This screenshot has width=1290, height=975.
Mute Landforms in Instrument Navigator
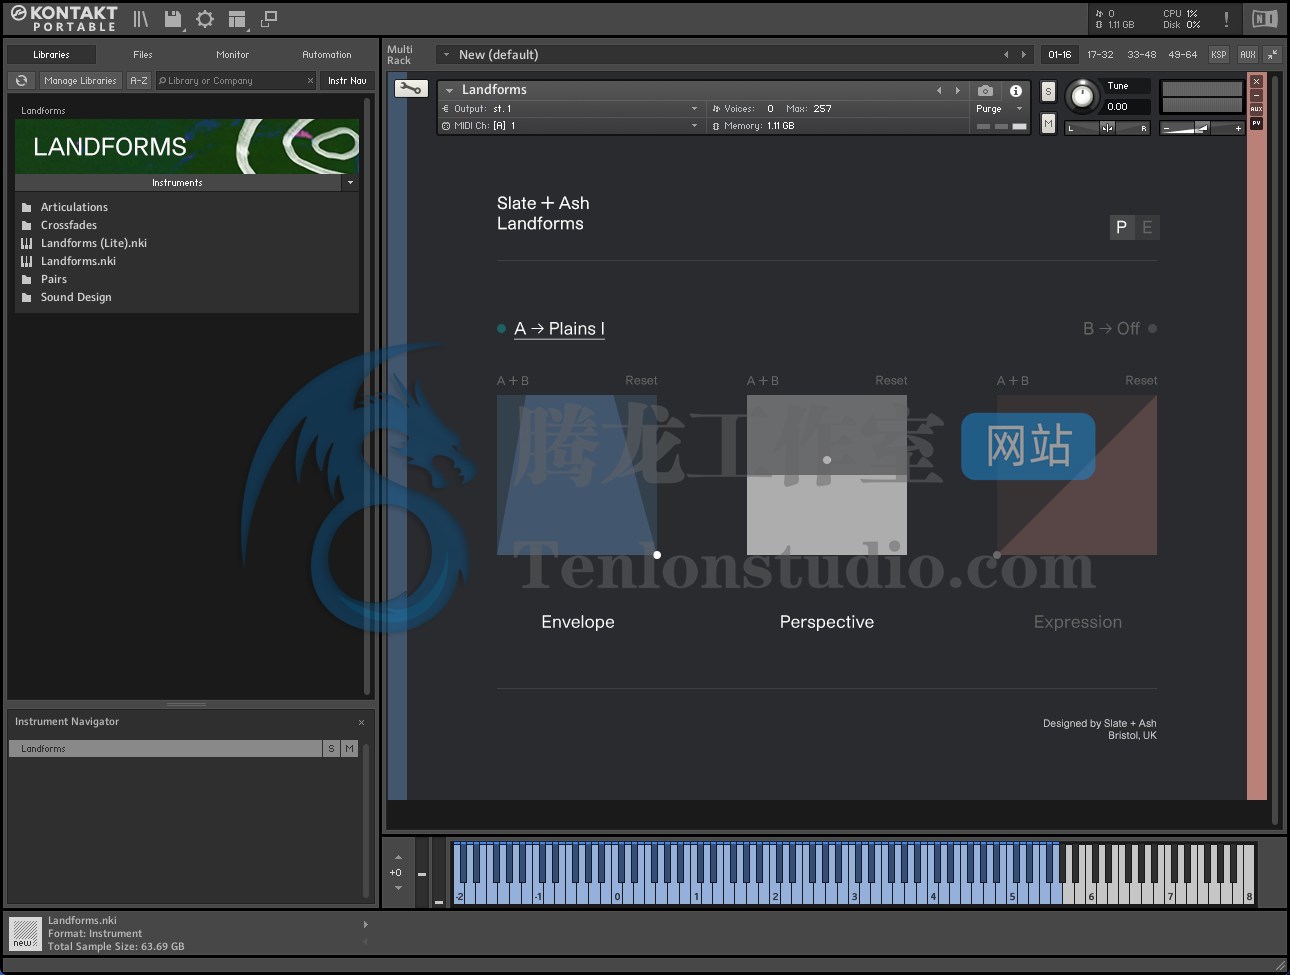[349, 748]
